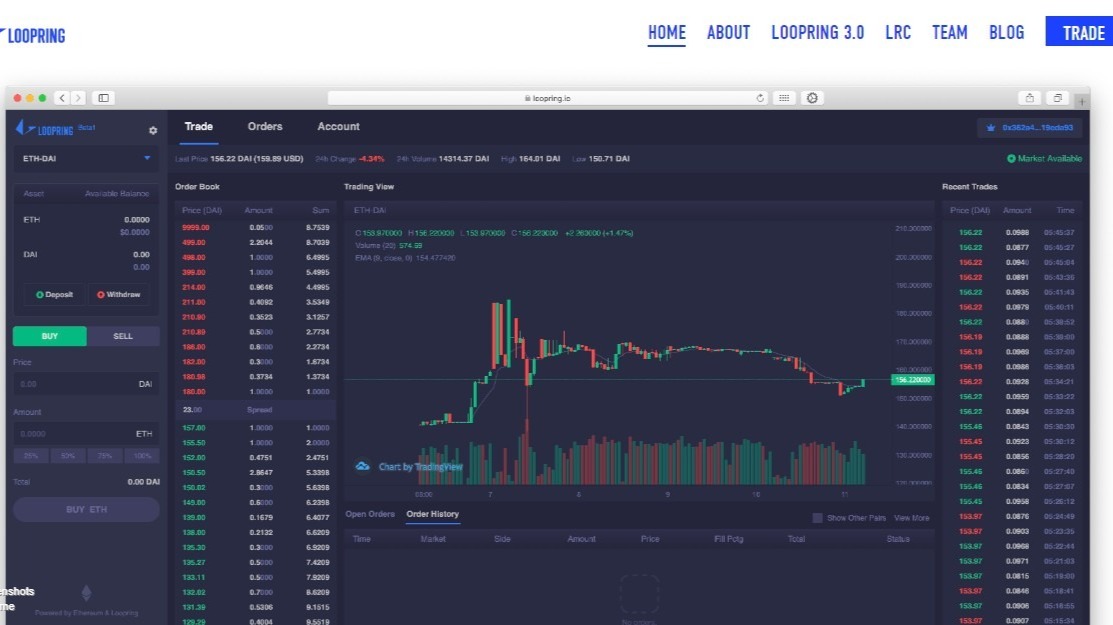The height and width of the screenshot is (625, 1113).
Task: Go to the HOME menu item
Action: point(667,33)
